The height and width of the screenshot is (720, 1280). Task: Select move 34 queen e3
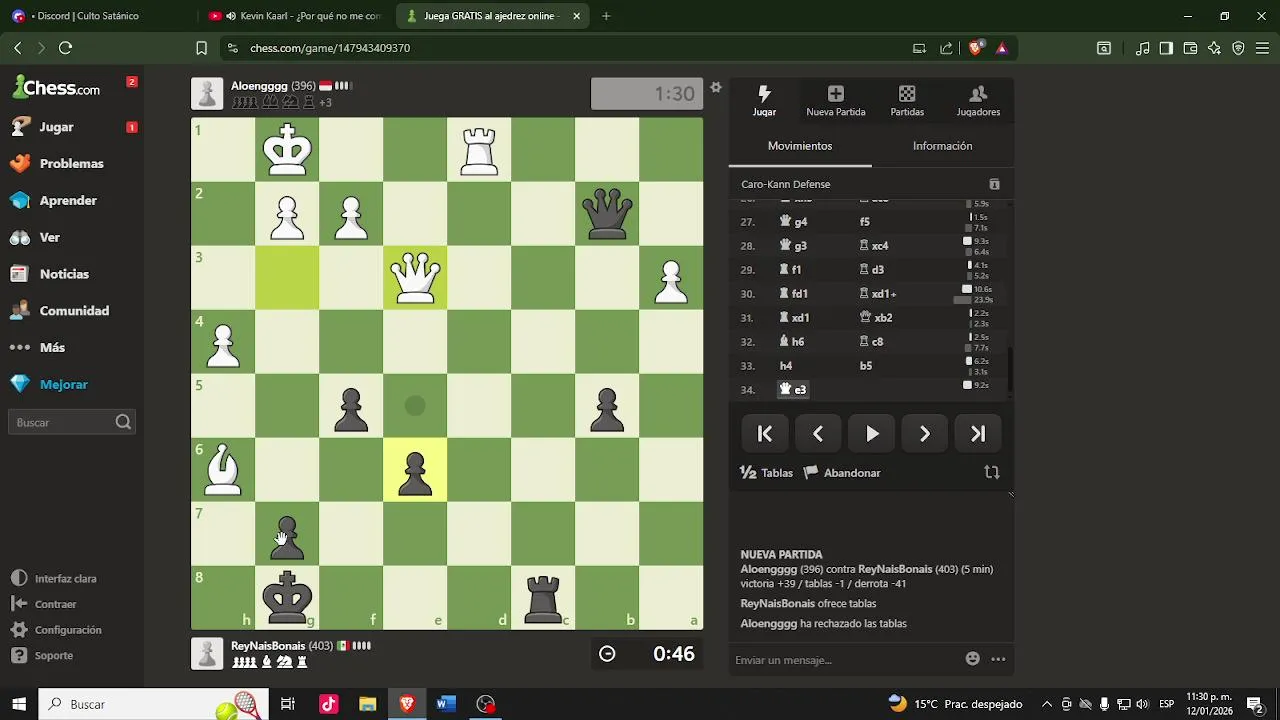point(794,389)
